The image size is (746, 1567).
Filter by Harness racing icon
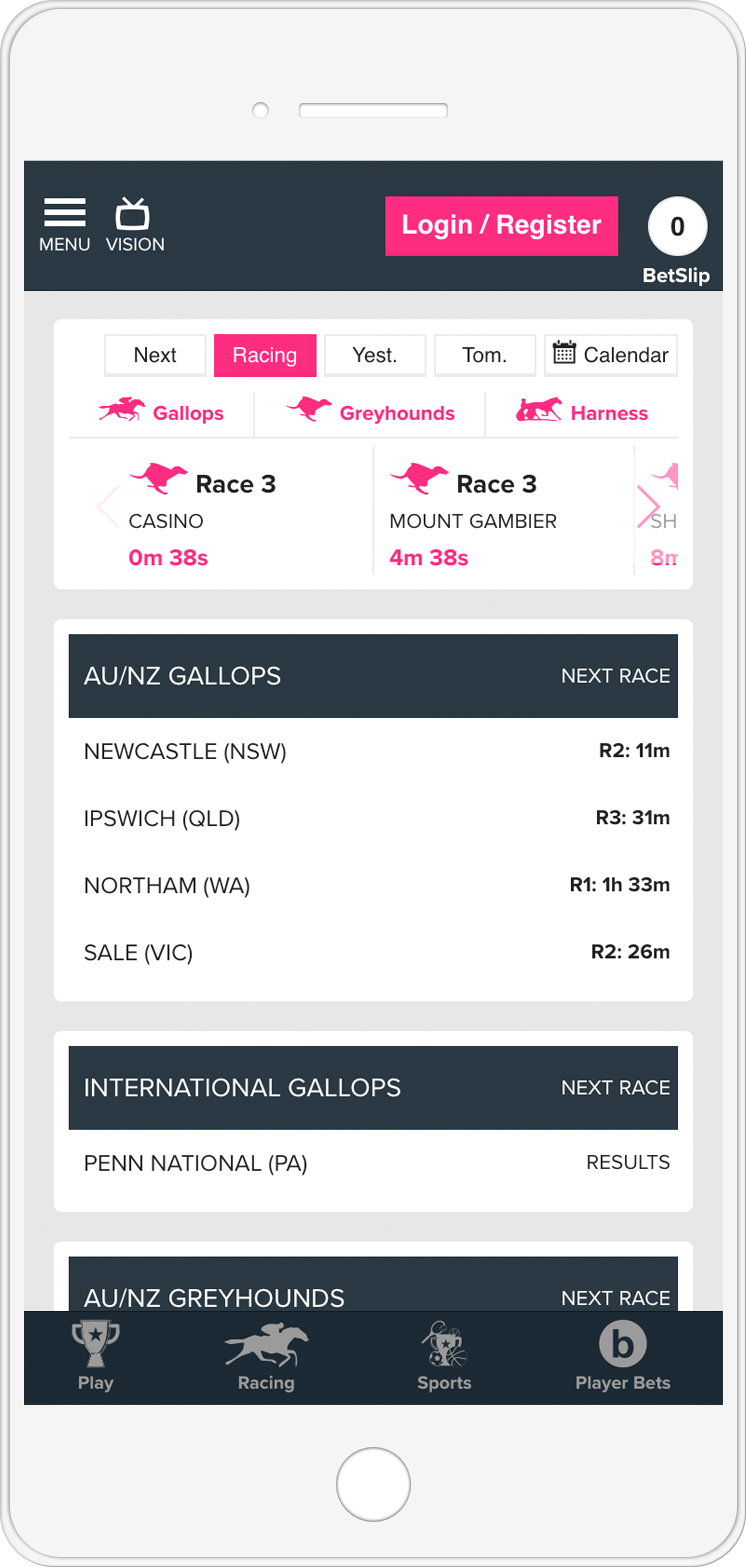[x=539, y=410]
